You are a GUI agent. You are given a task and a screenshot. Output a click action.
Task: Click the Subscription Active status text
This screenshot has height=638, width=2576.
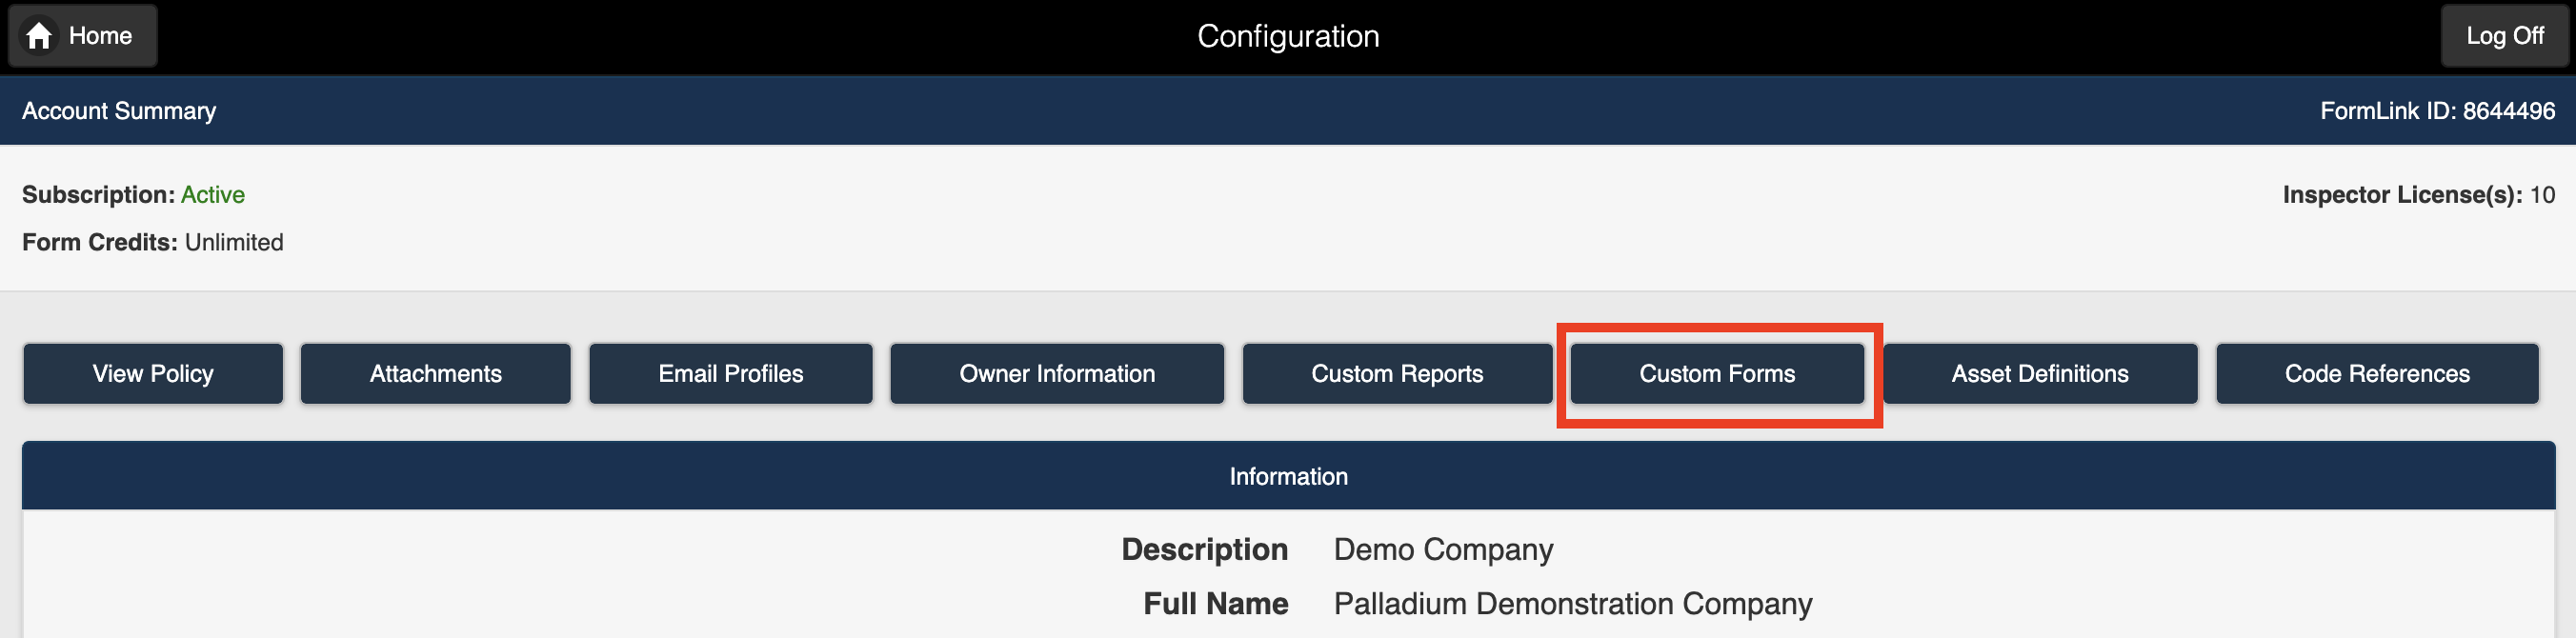(x=212, y=195)
